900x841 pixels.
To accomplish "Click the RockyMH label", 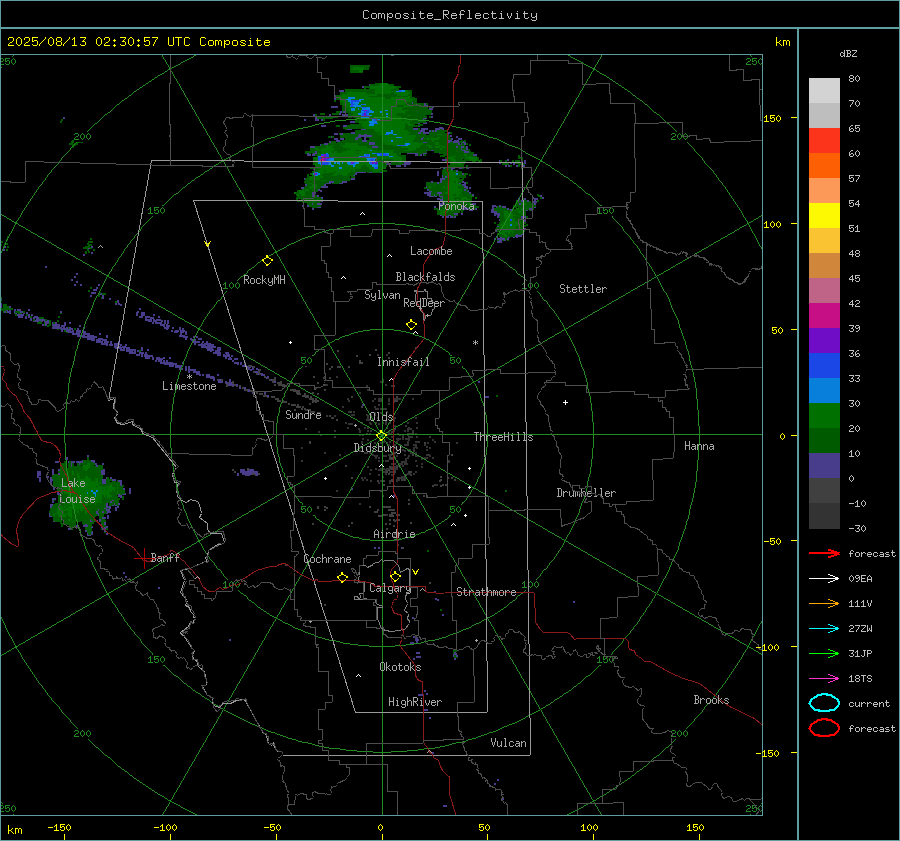I will 264,280.
